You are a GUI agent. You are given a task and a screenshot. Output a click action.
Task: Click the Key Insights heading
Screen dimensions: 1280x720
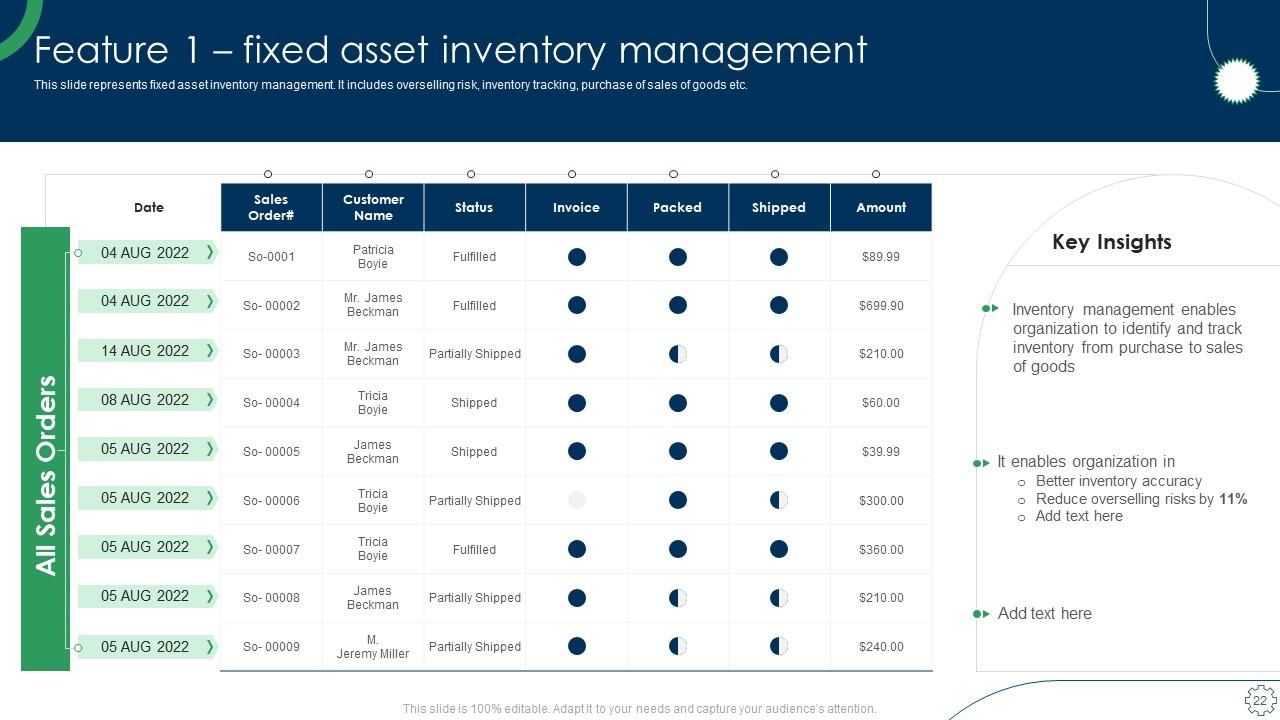point(1111,242)
